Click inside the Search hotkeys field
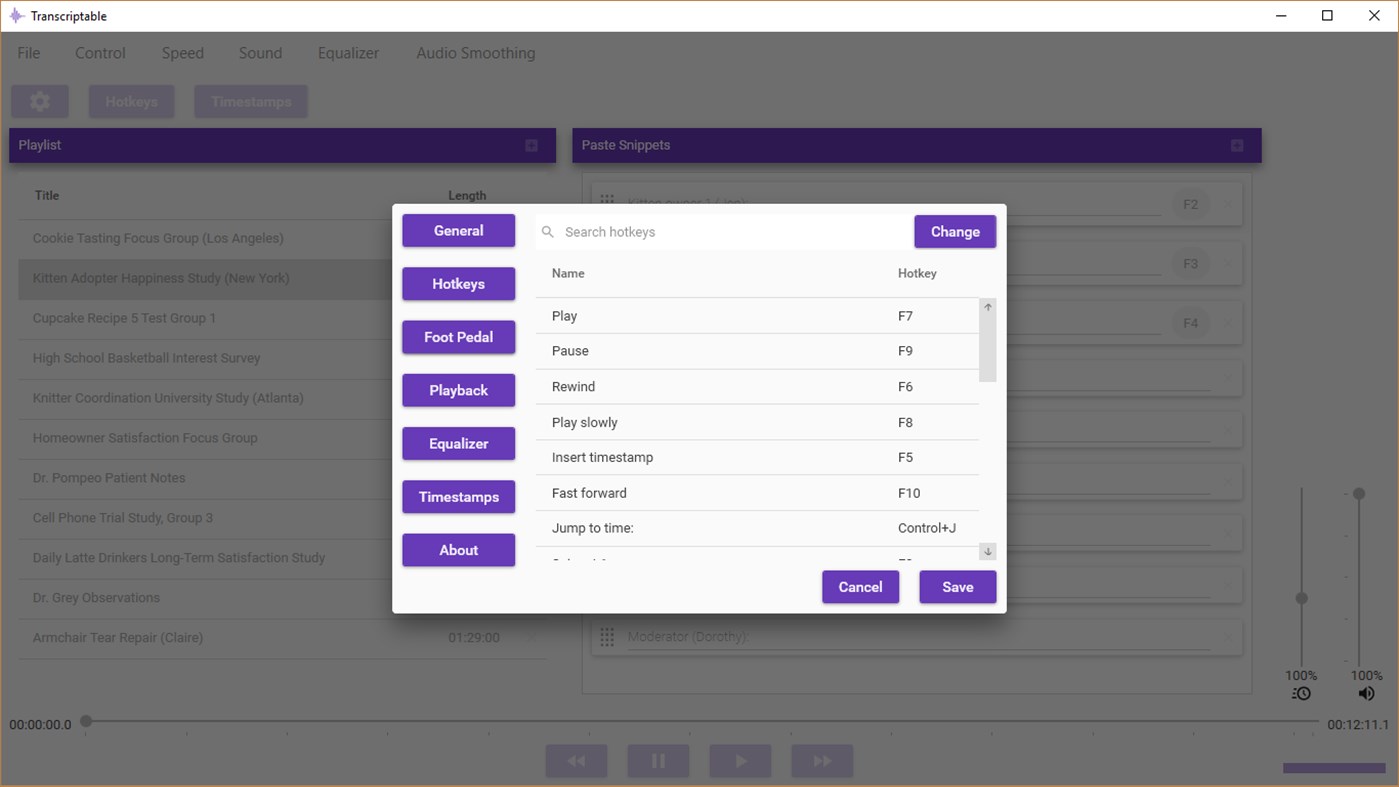 click(700, 231)
